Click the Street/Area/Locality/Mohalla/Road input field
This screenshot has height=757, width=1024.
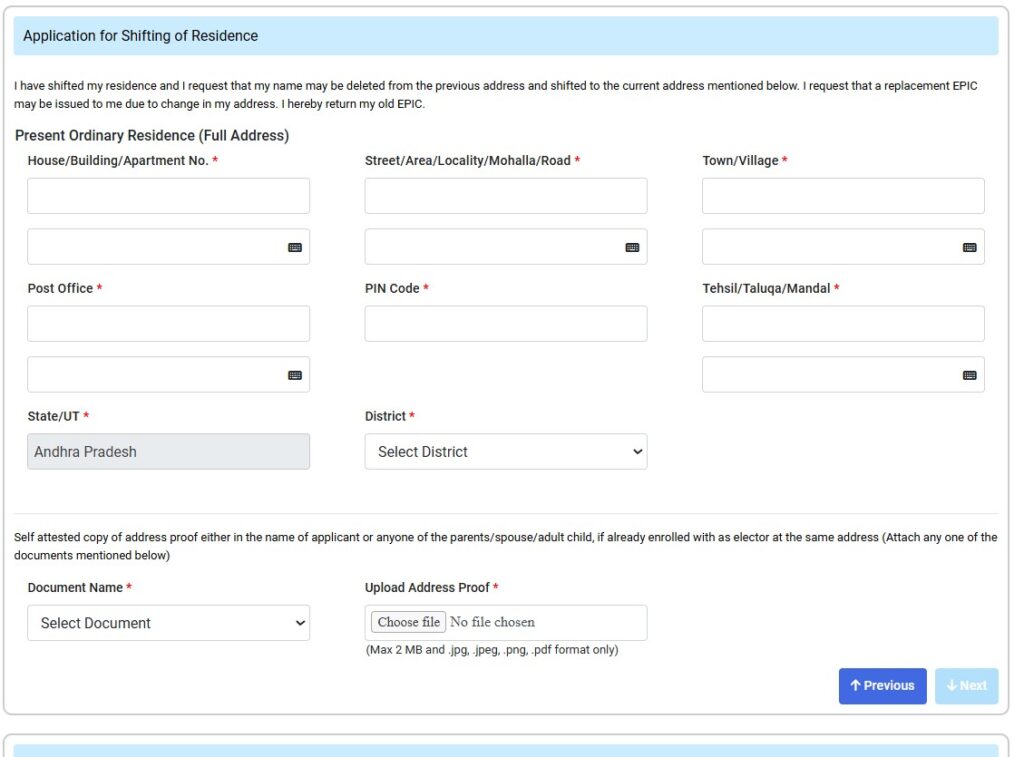pyautogui.click(x=505, y=195)
